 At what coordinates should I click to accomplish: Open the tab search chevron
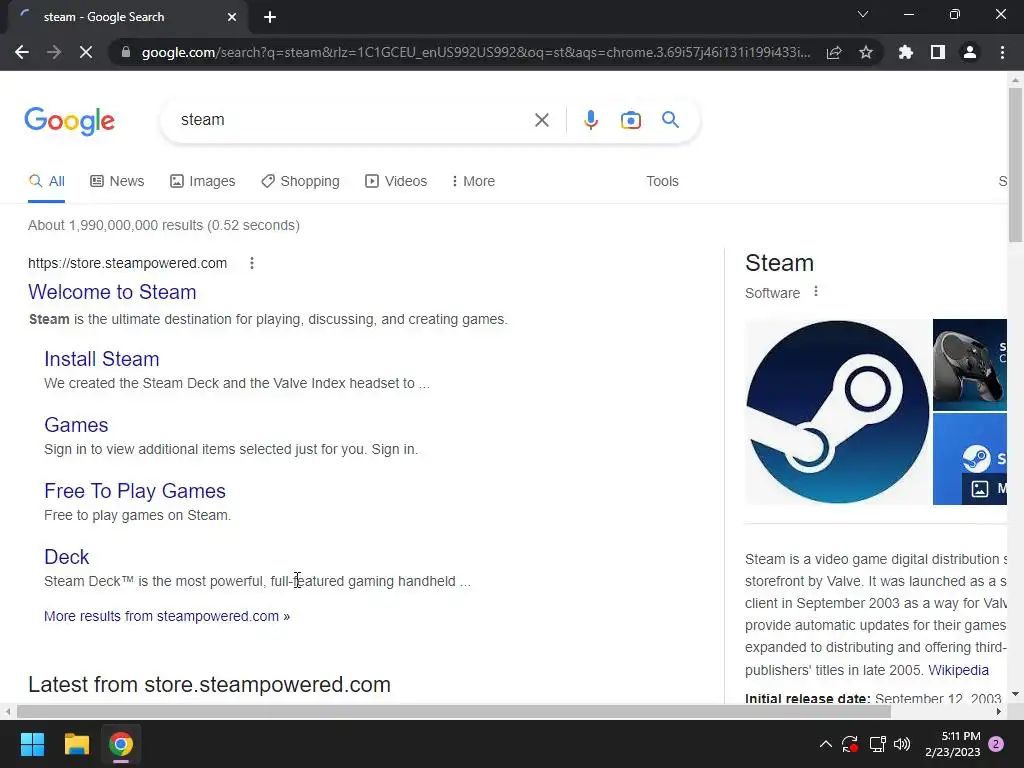pyautogui.click(x=863, y=14)
